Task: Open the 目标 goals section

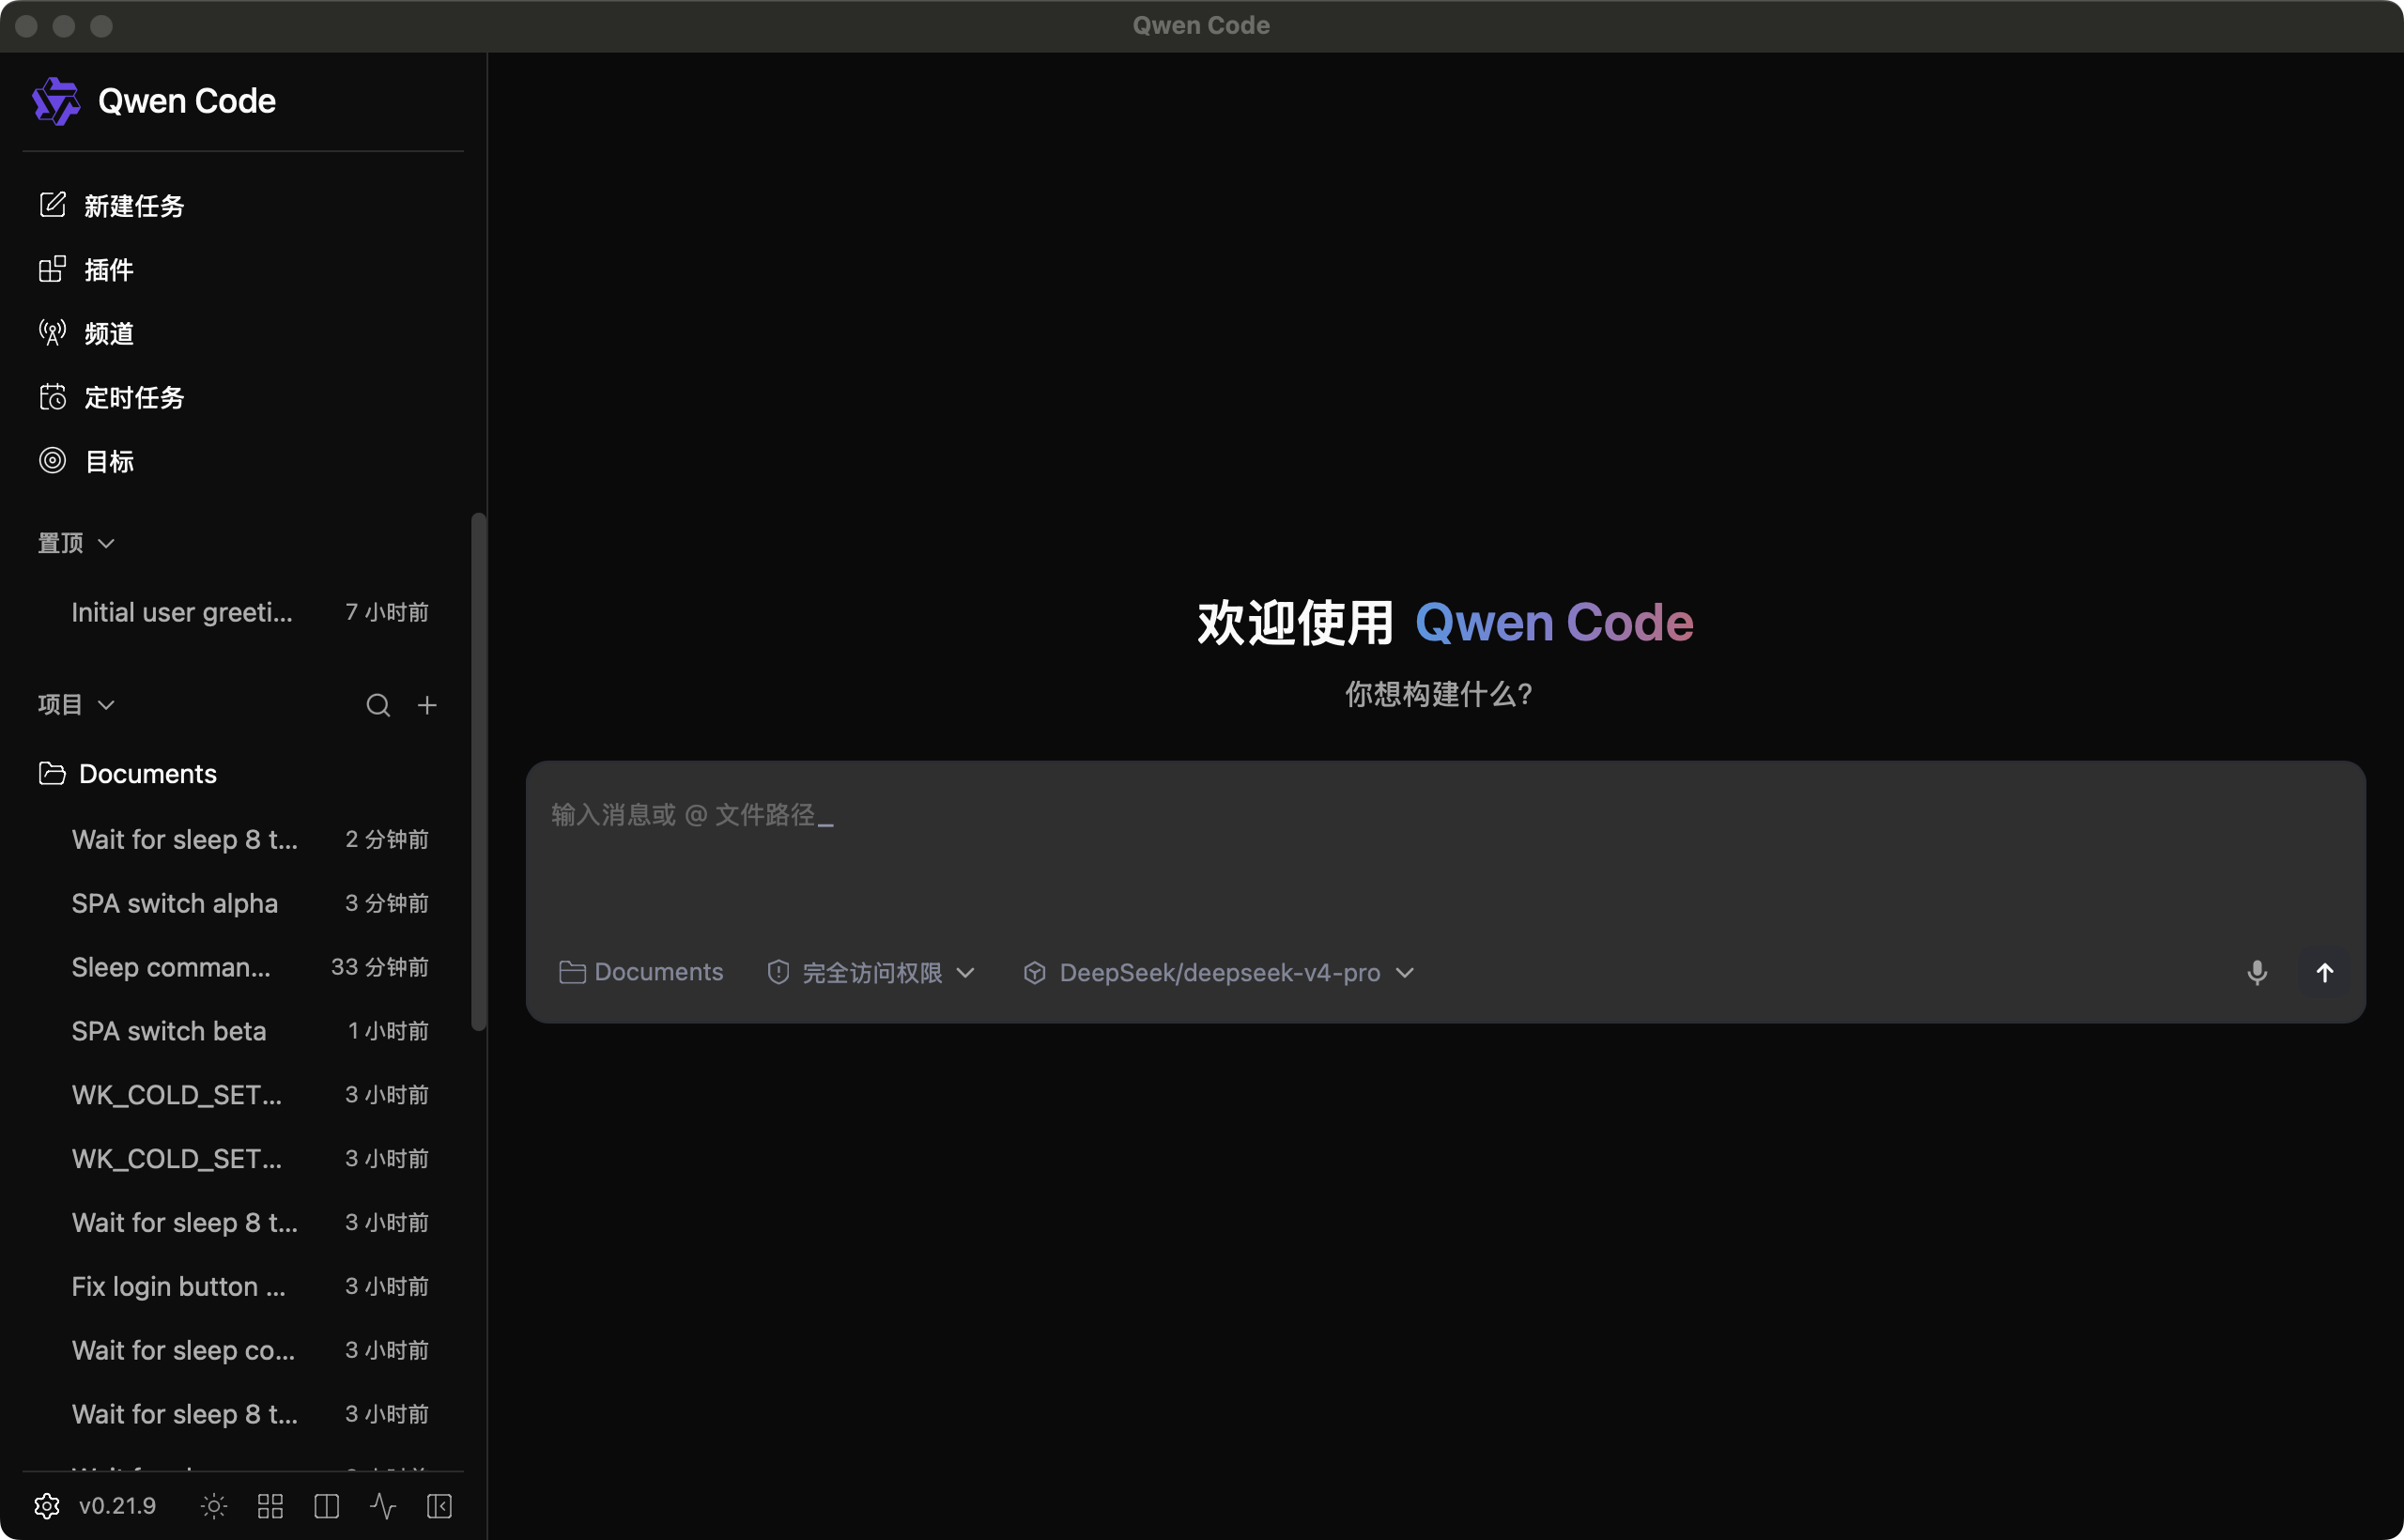Action: click(86, 462)
